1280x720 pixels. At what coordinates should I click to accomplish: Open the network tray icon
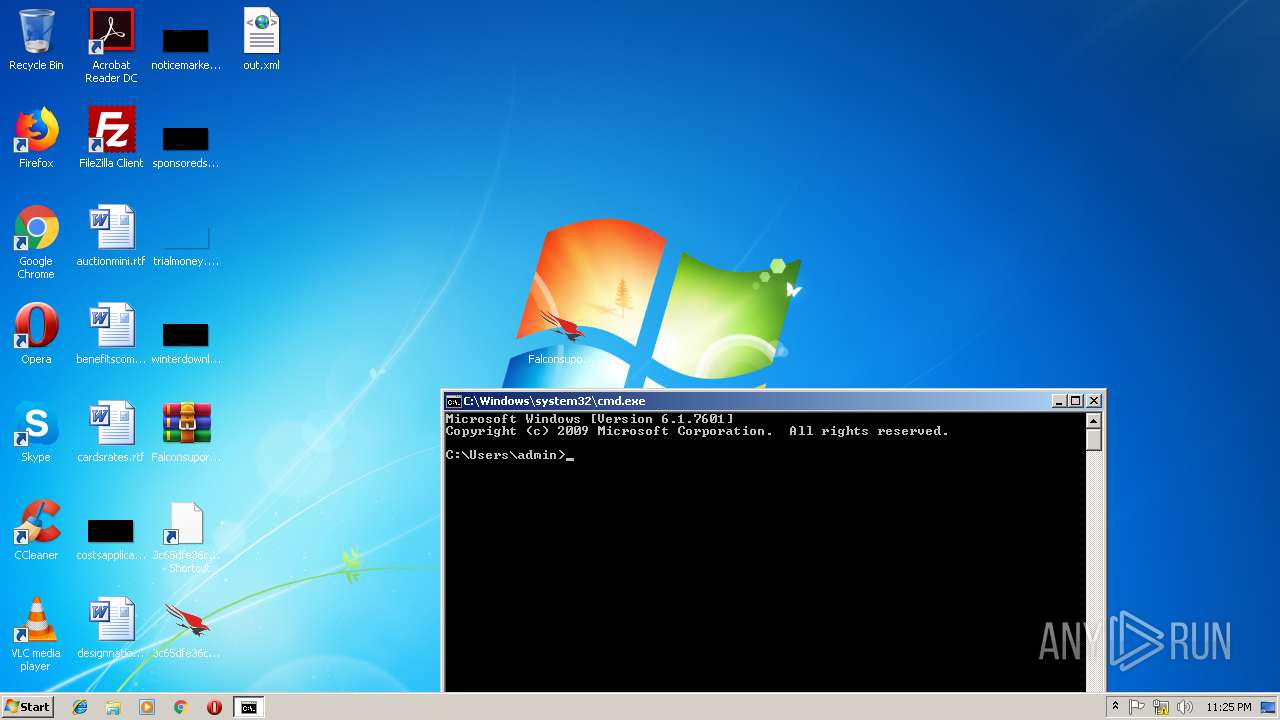click(x=1161, y=707)
